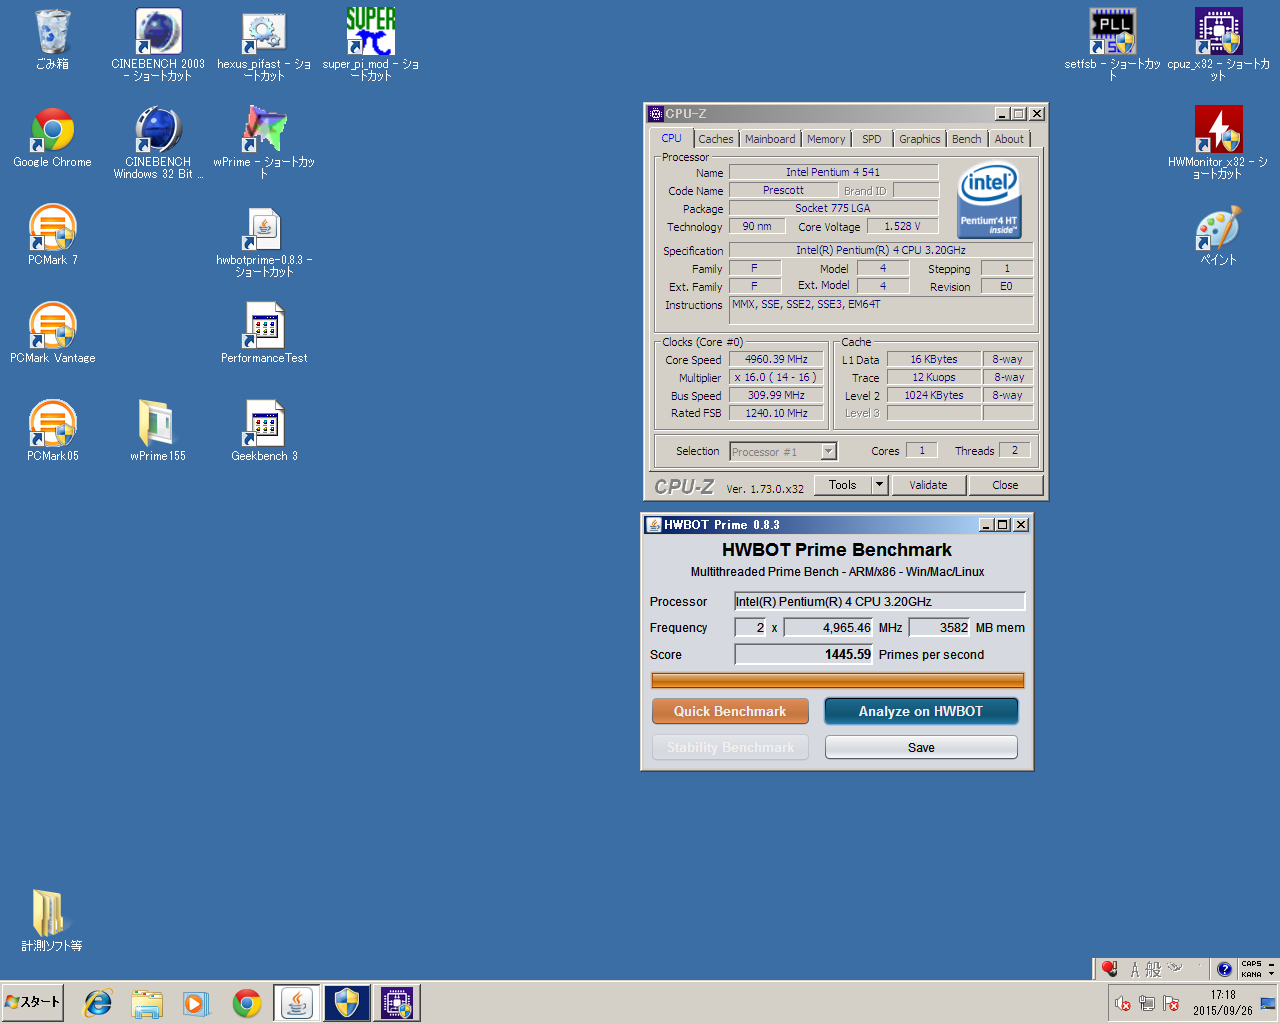Click the CPU-Z Close button
Viewport: 1280px width, 1024px height.
tap(1005, 485)
